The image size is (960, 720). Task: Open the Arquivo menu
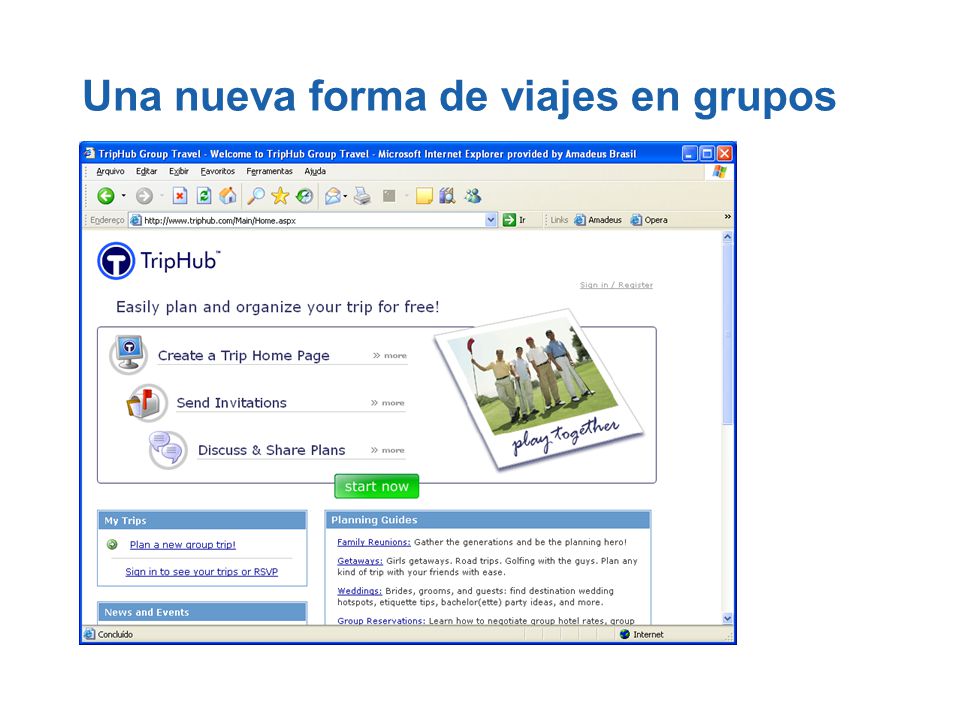(110, 171)
